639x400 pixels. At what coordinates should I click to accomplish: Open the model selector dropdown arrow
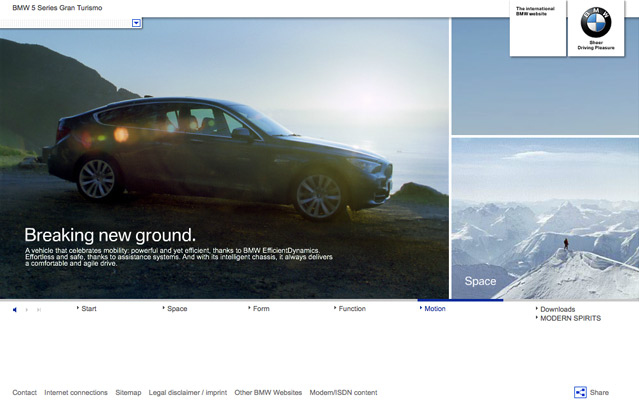pyautogui.click(x=137, y=23)
